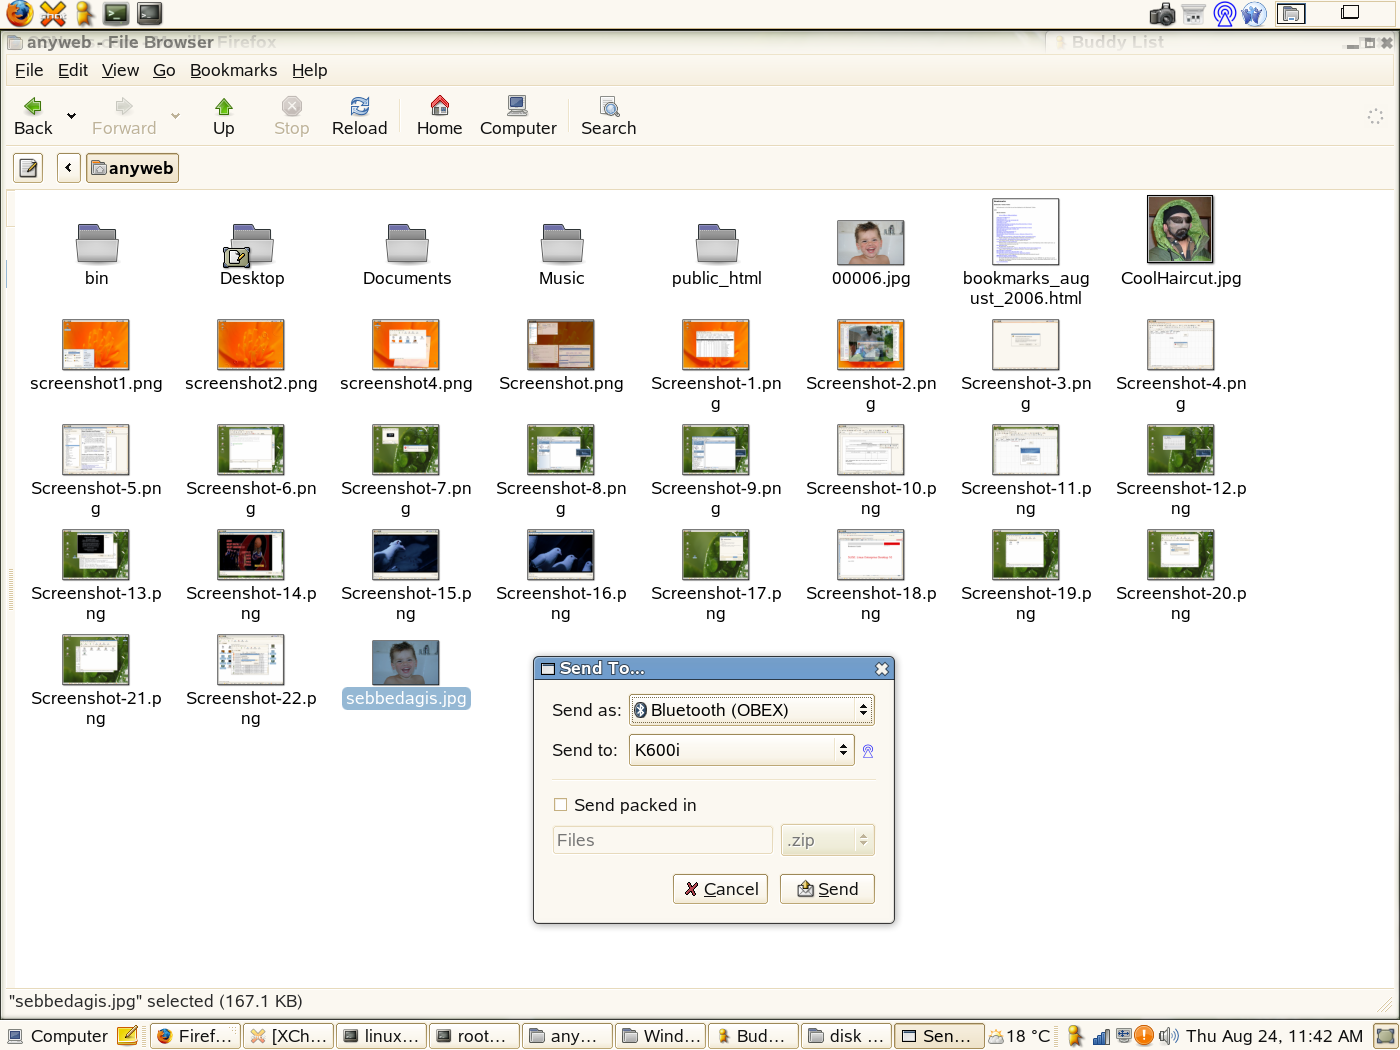Viewport: 1400px width, 1050px height.
Task: Click the pencil icon to edit location path
Action: [27, 167]
